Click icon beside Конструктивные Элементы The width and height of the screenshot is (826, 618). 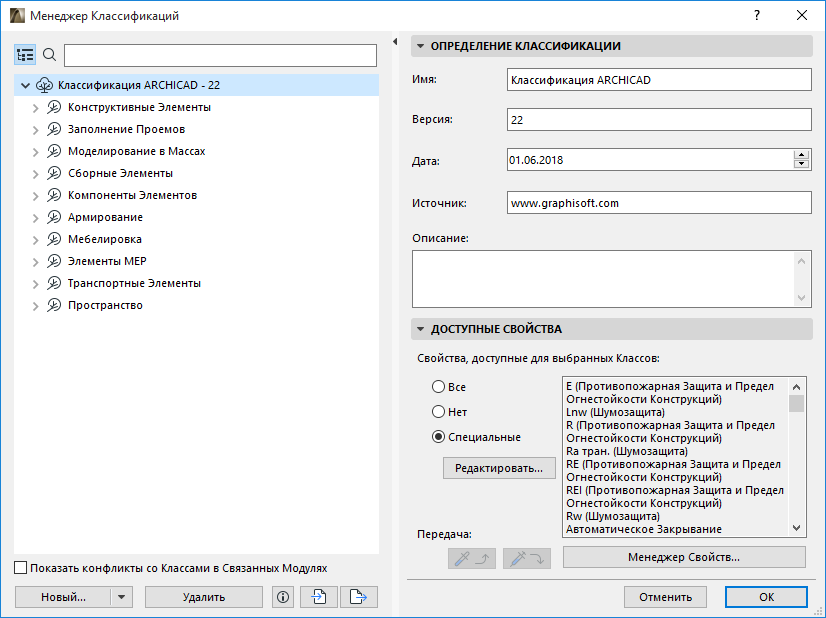click(54, 107)
